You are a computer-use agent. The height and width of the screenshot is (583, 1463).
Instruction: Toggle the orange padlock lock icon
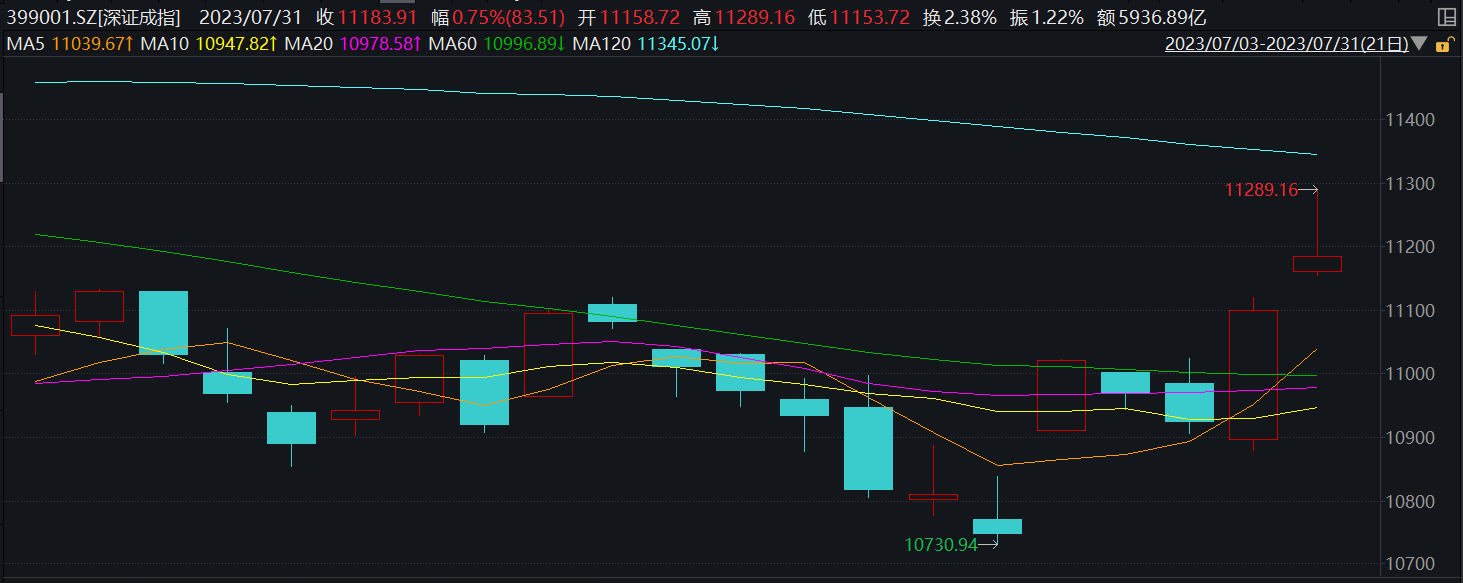1443,44
